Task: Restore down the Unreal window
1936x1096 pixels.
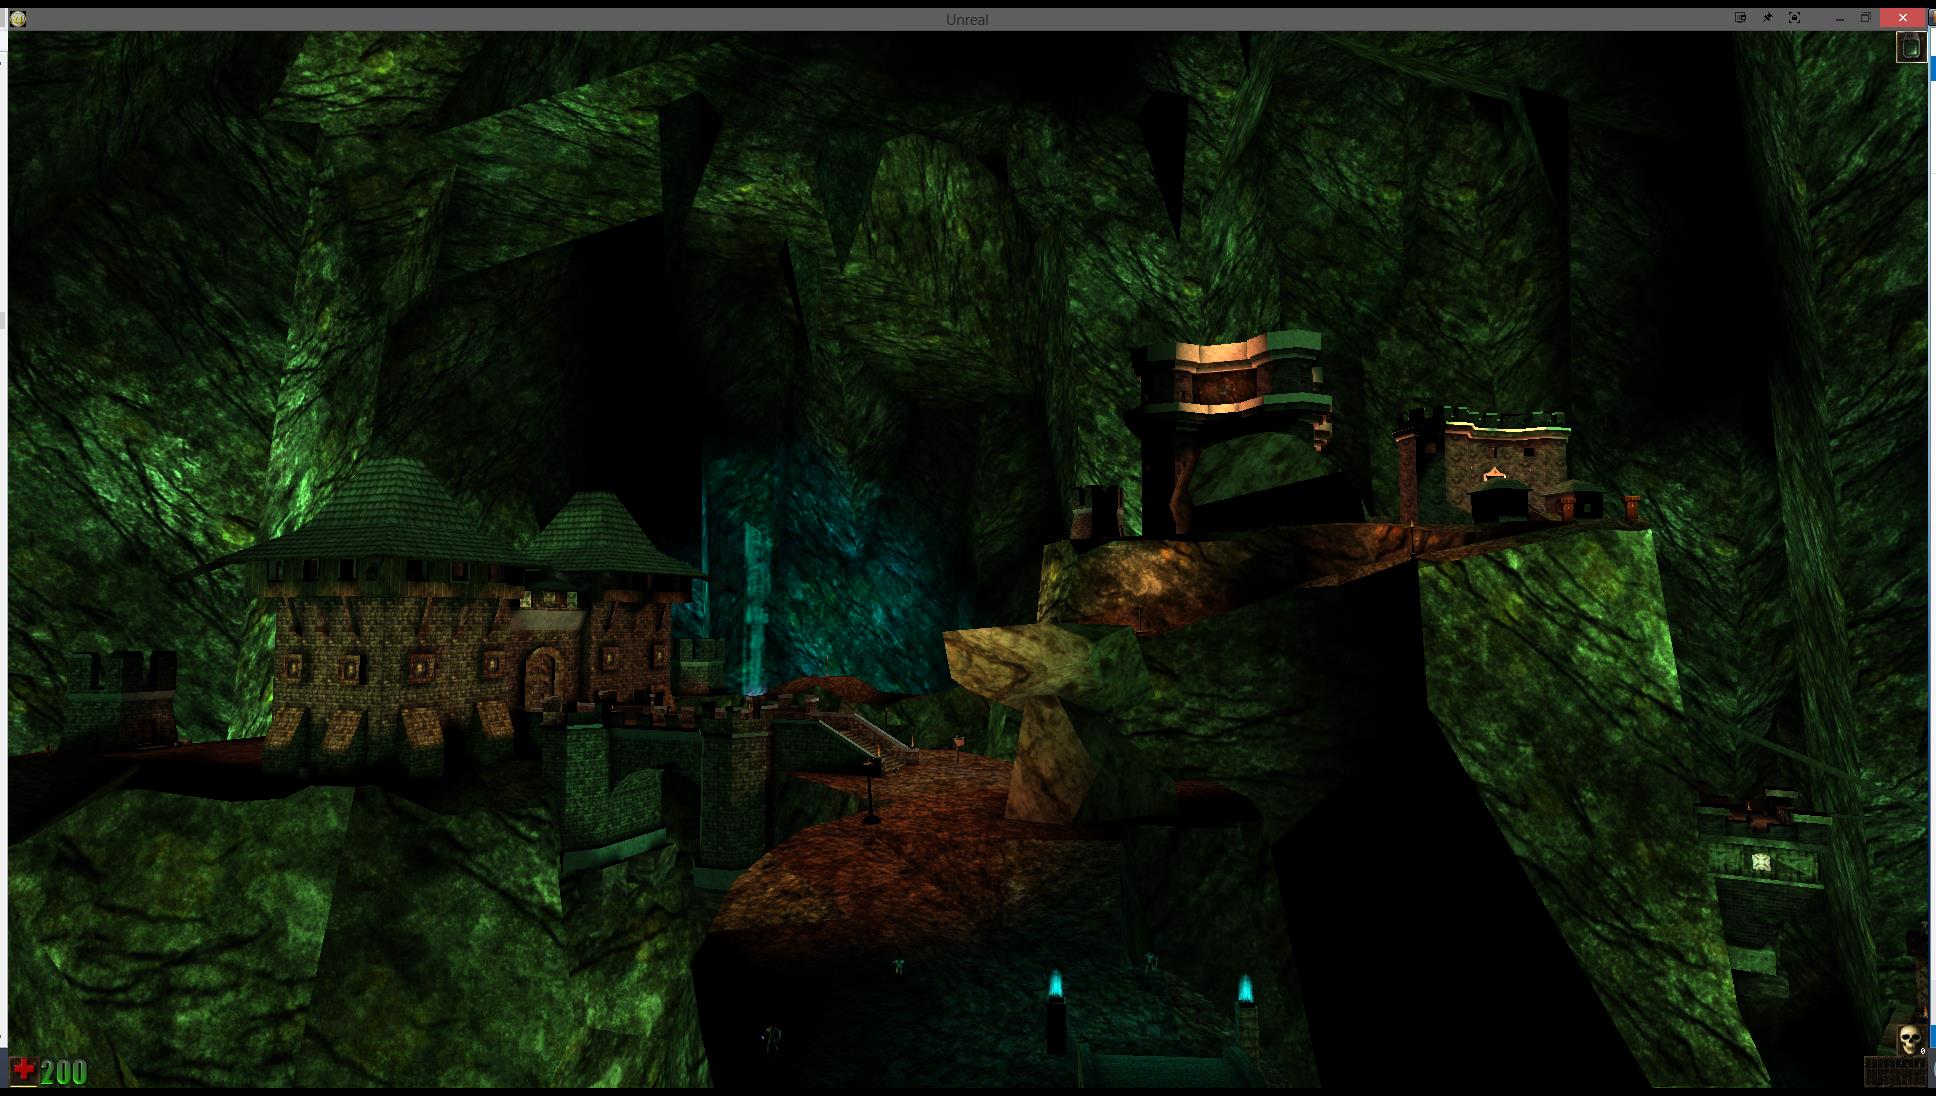Action: coord(1865,18)
